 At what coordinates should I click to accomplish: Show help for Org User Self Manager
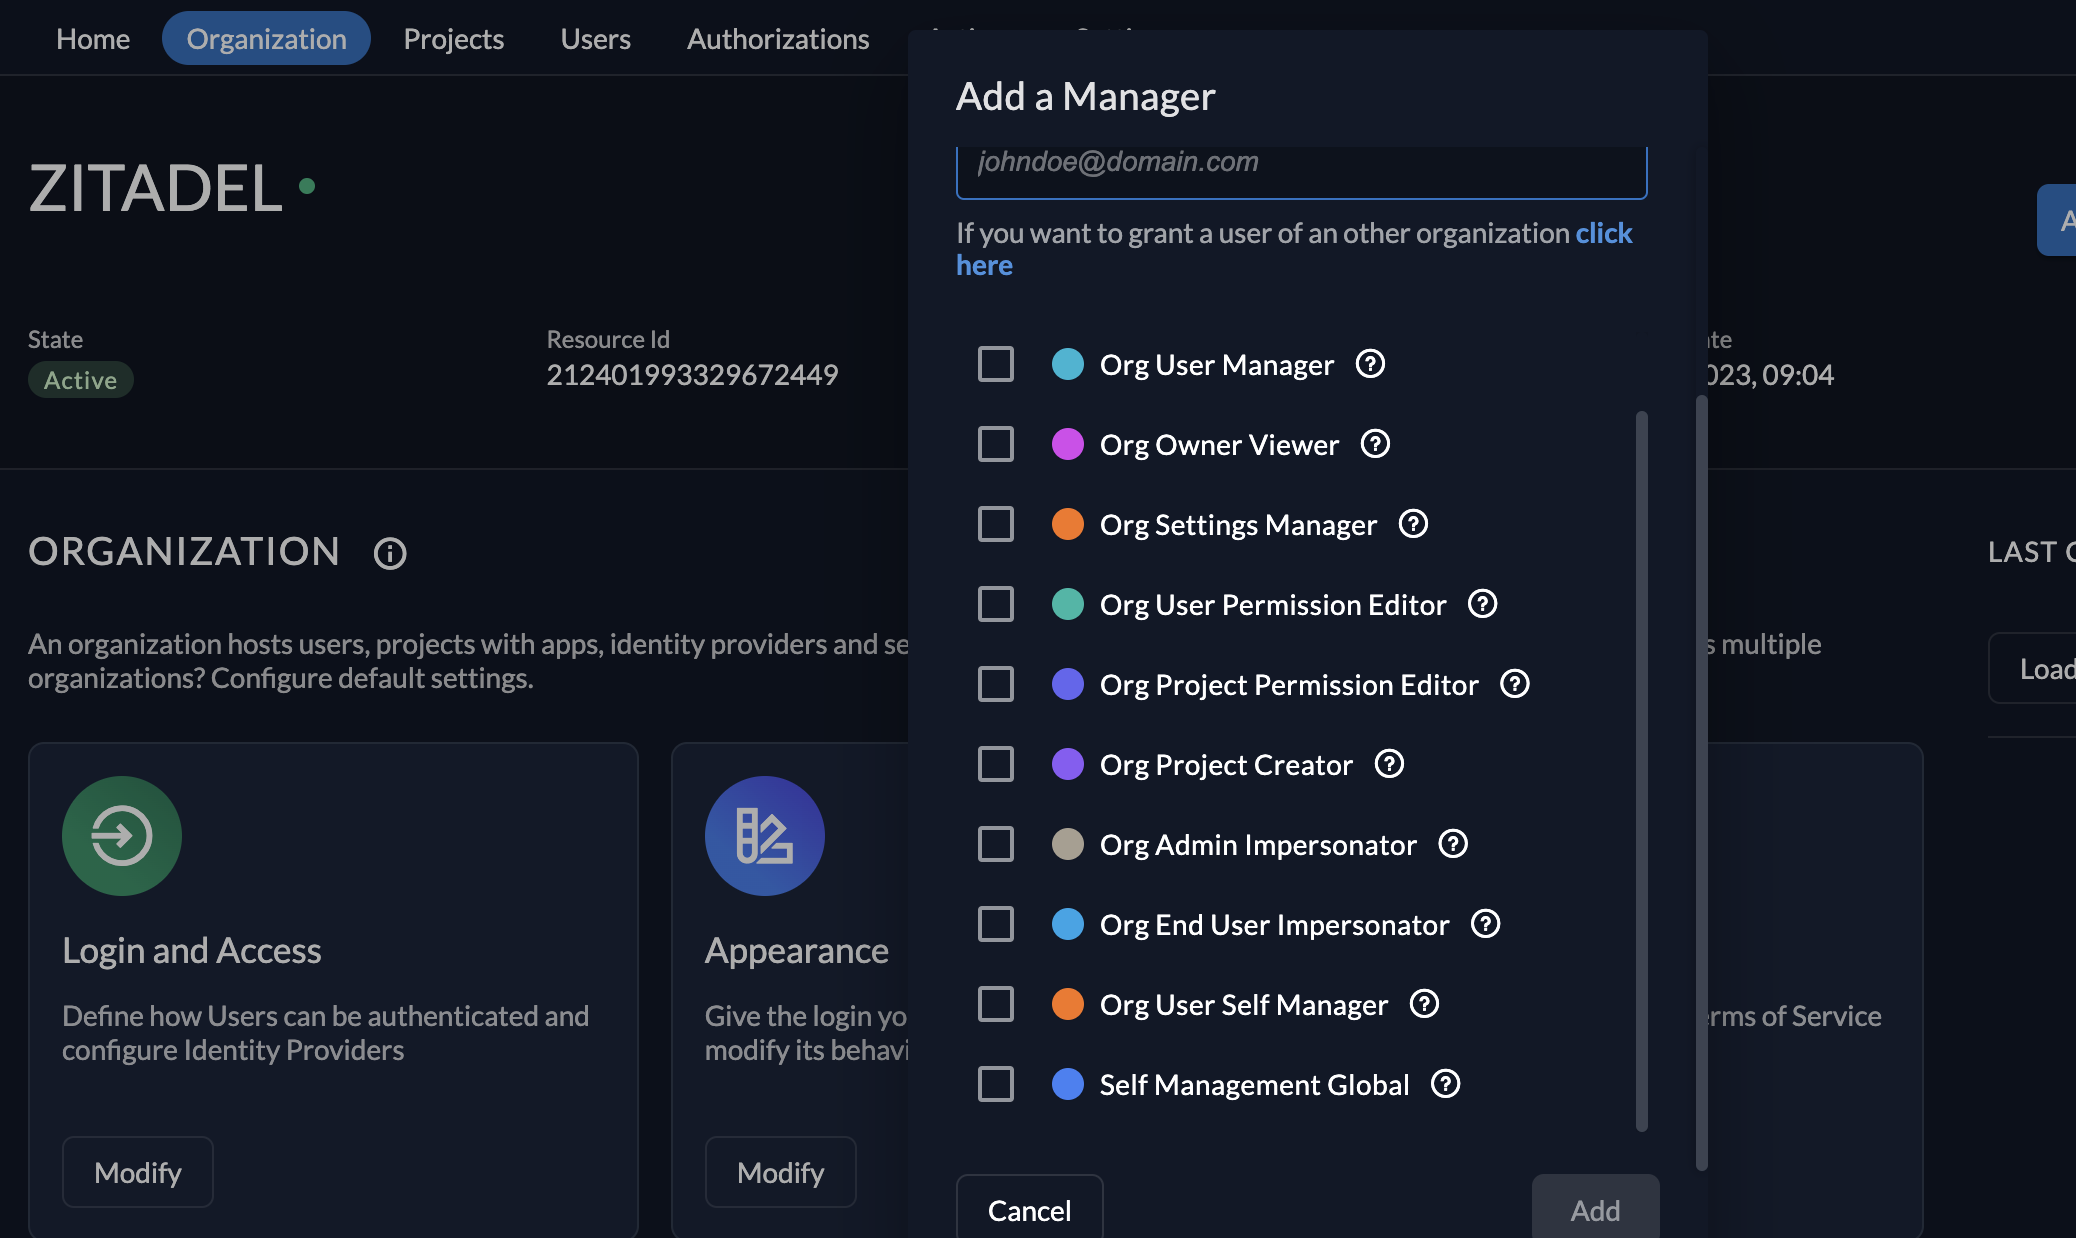point(1424,1004)
